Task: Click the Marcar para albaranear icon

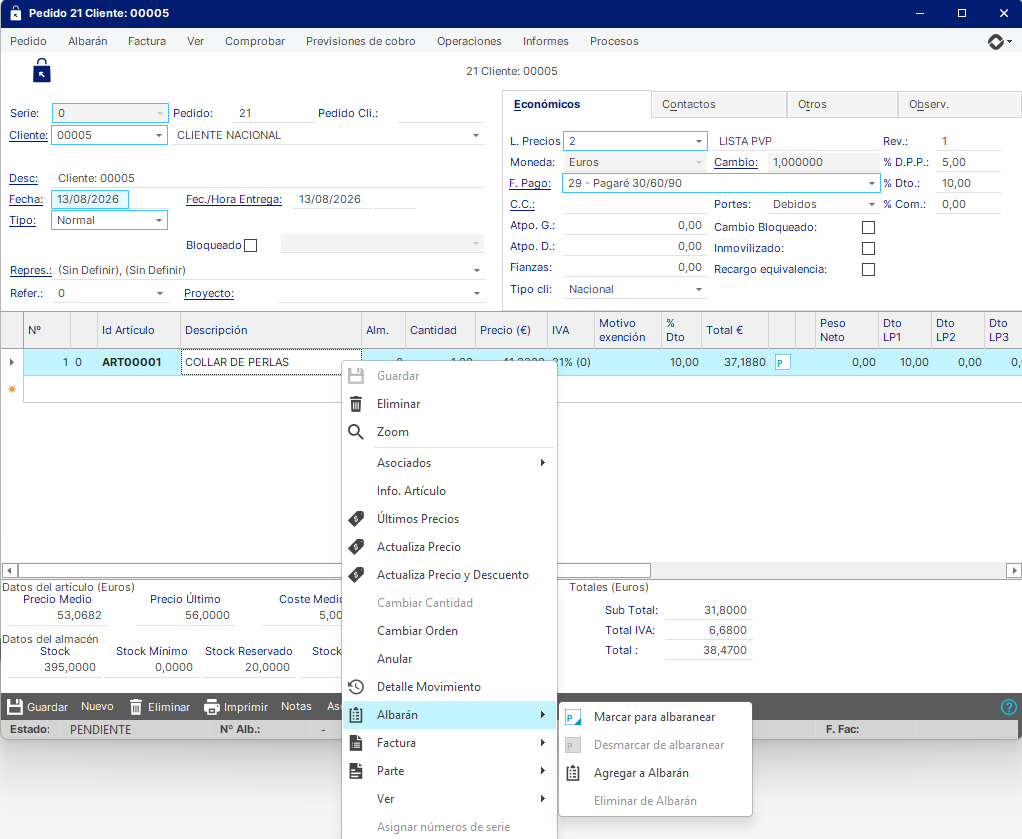Action: coord(573,718)
